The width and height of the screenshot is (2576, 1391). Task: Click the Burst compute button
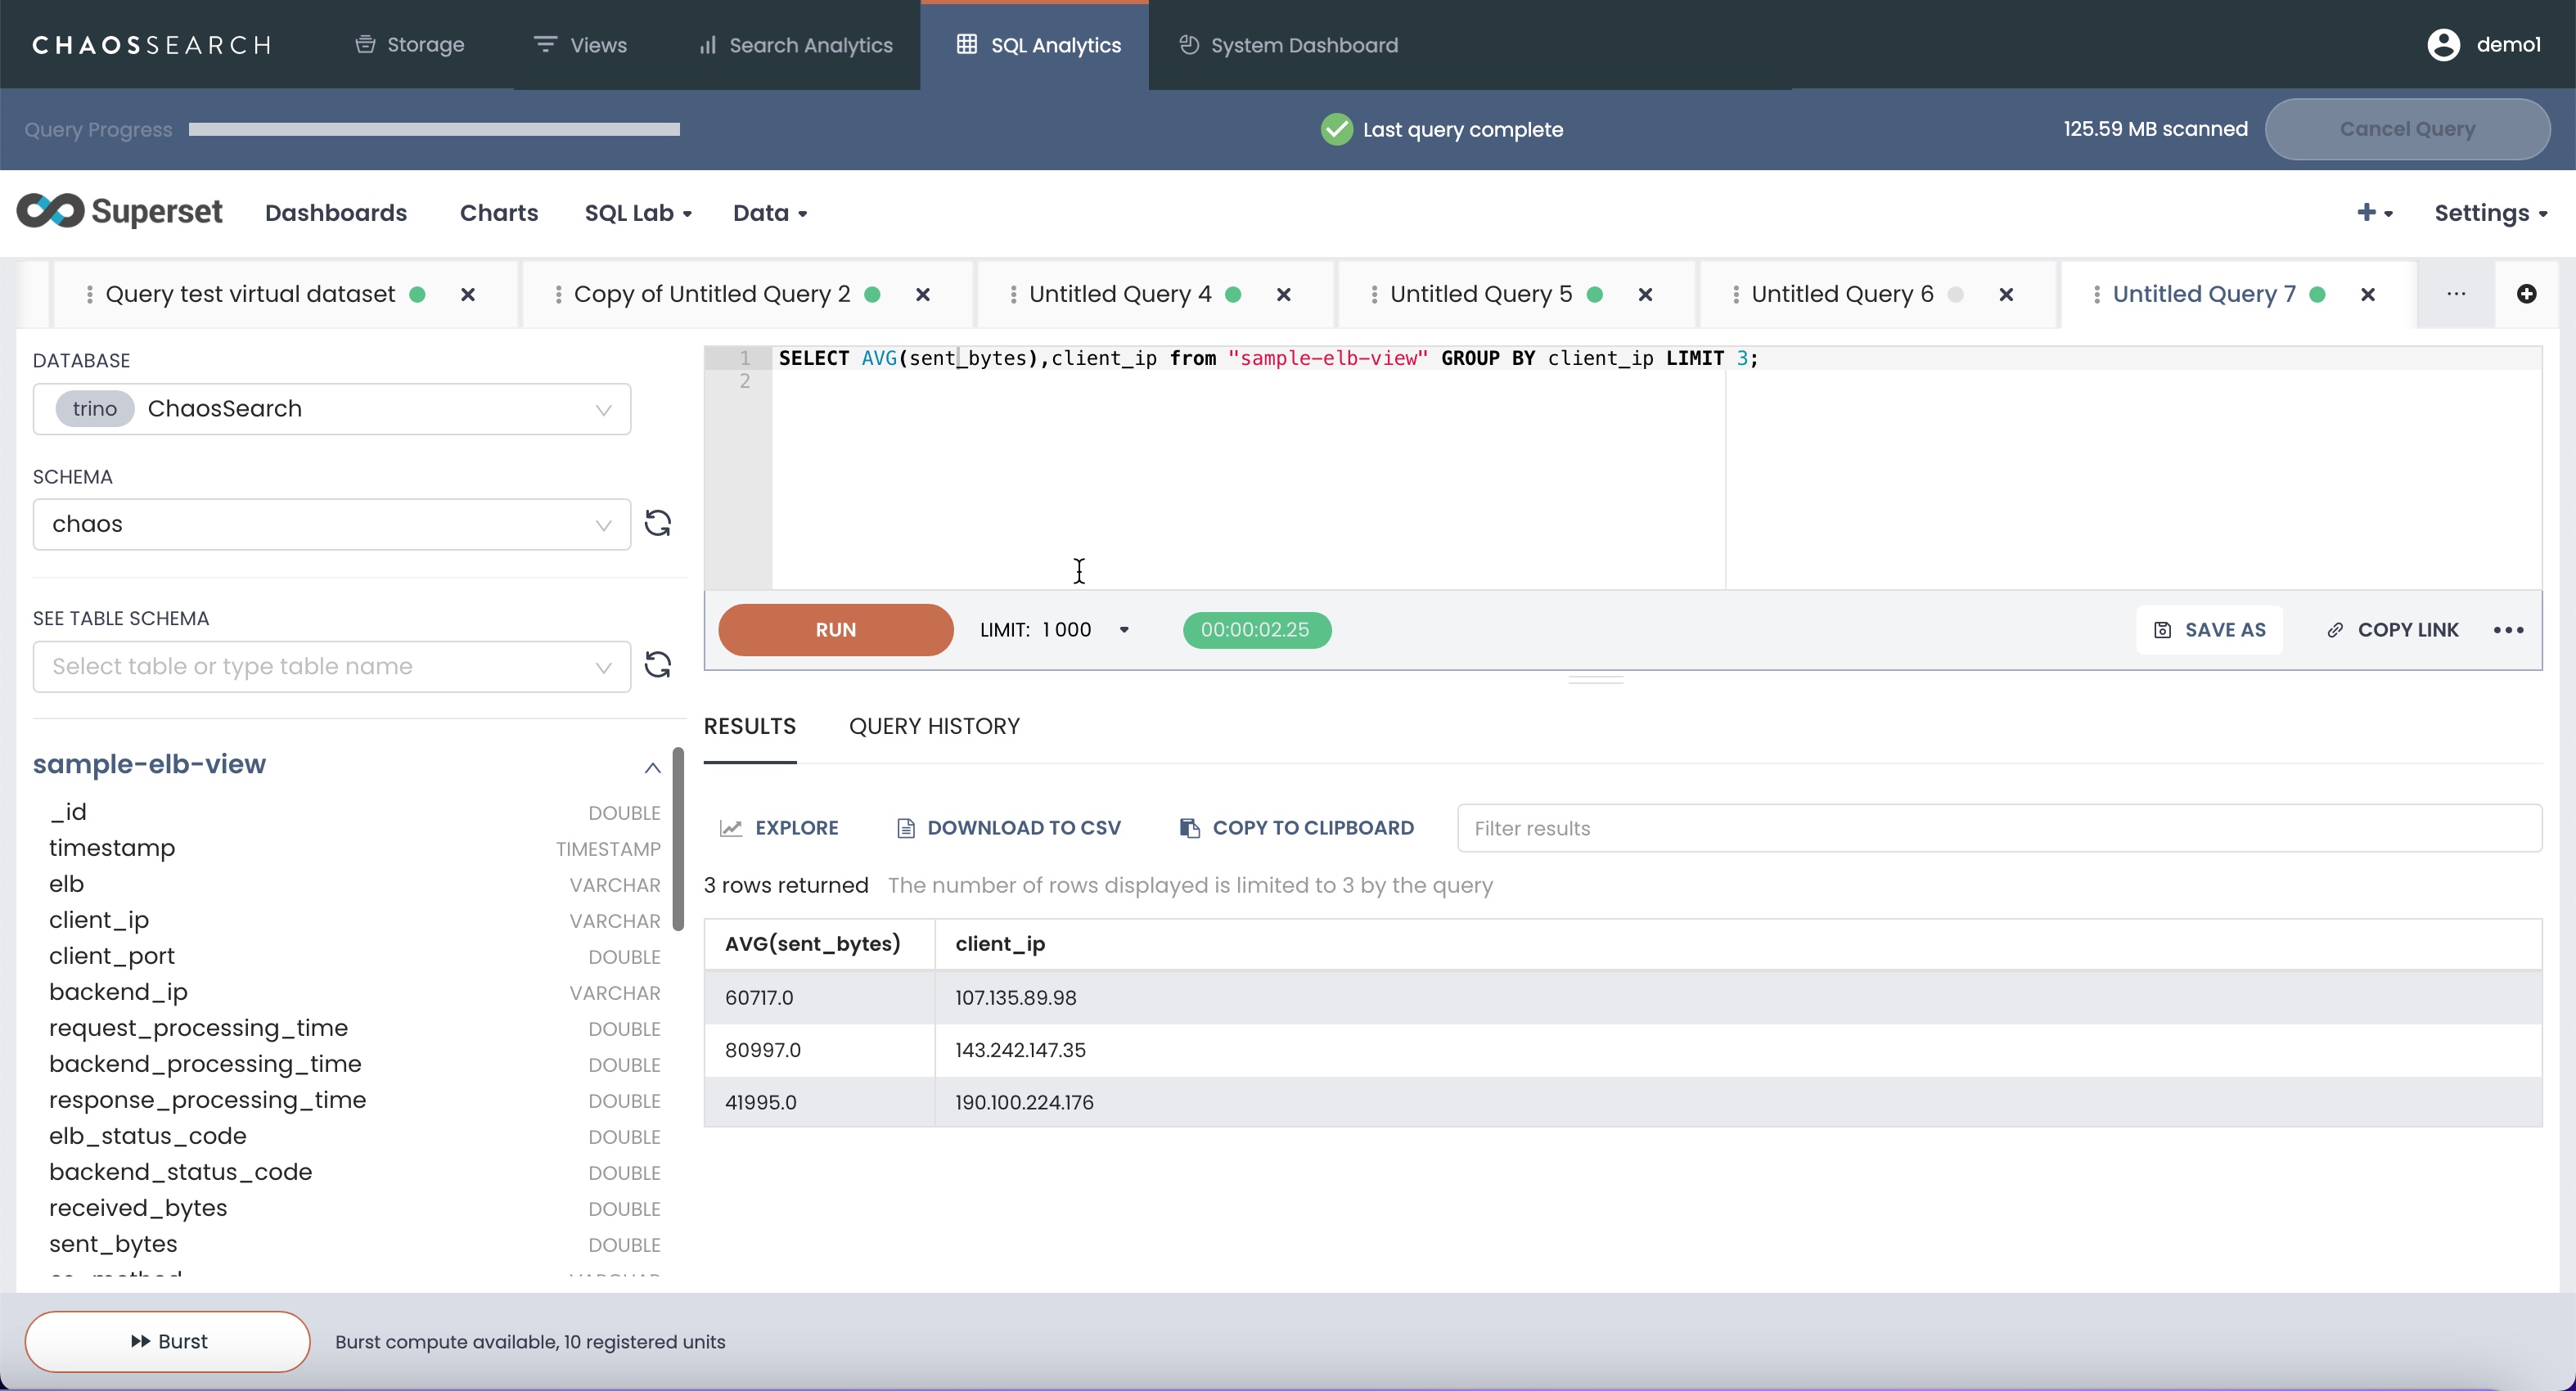click(x=168, y=1341)
